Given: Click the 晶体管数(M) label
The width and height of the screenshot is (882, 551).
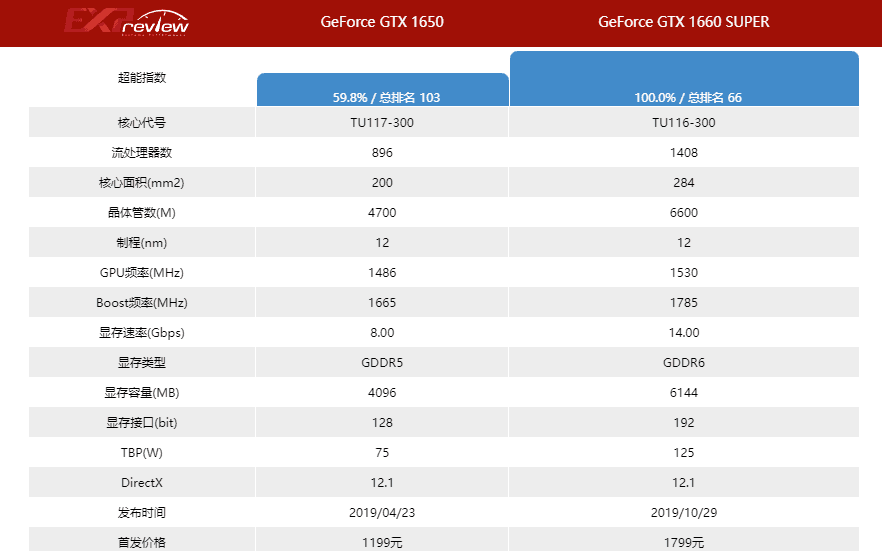Looking at the screenshot, I should click(x=142, y=213).
